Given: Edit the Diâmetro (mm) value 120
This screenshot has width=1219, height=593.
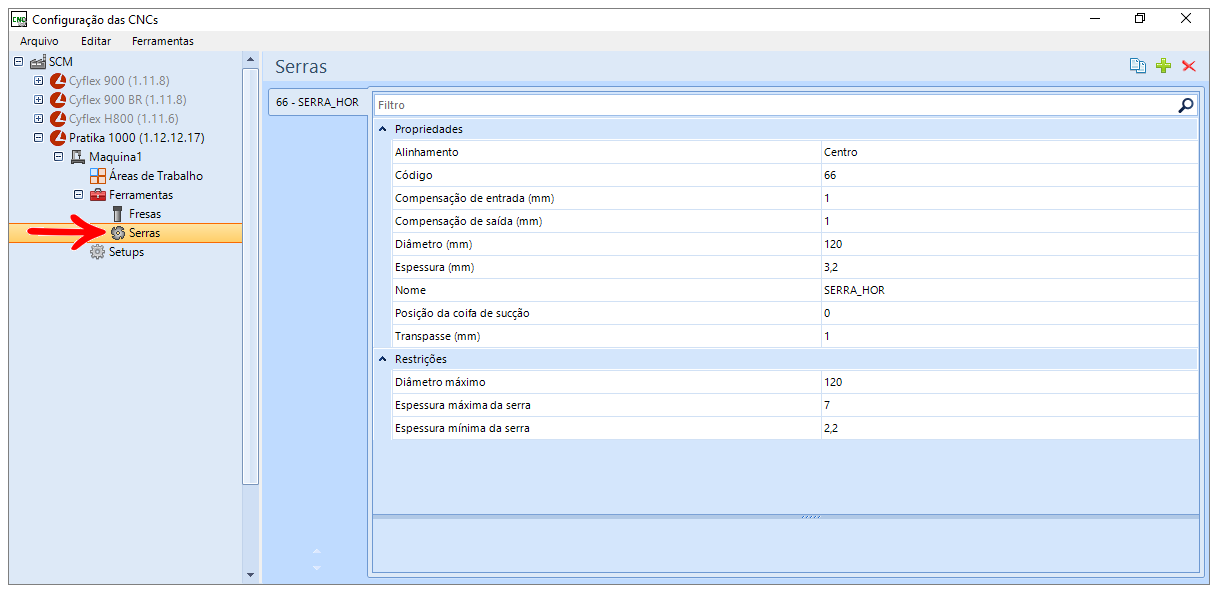Looking at the screenshot, I should tap(1009, 244).
